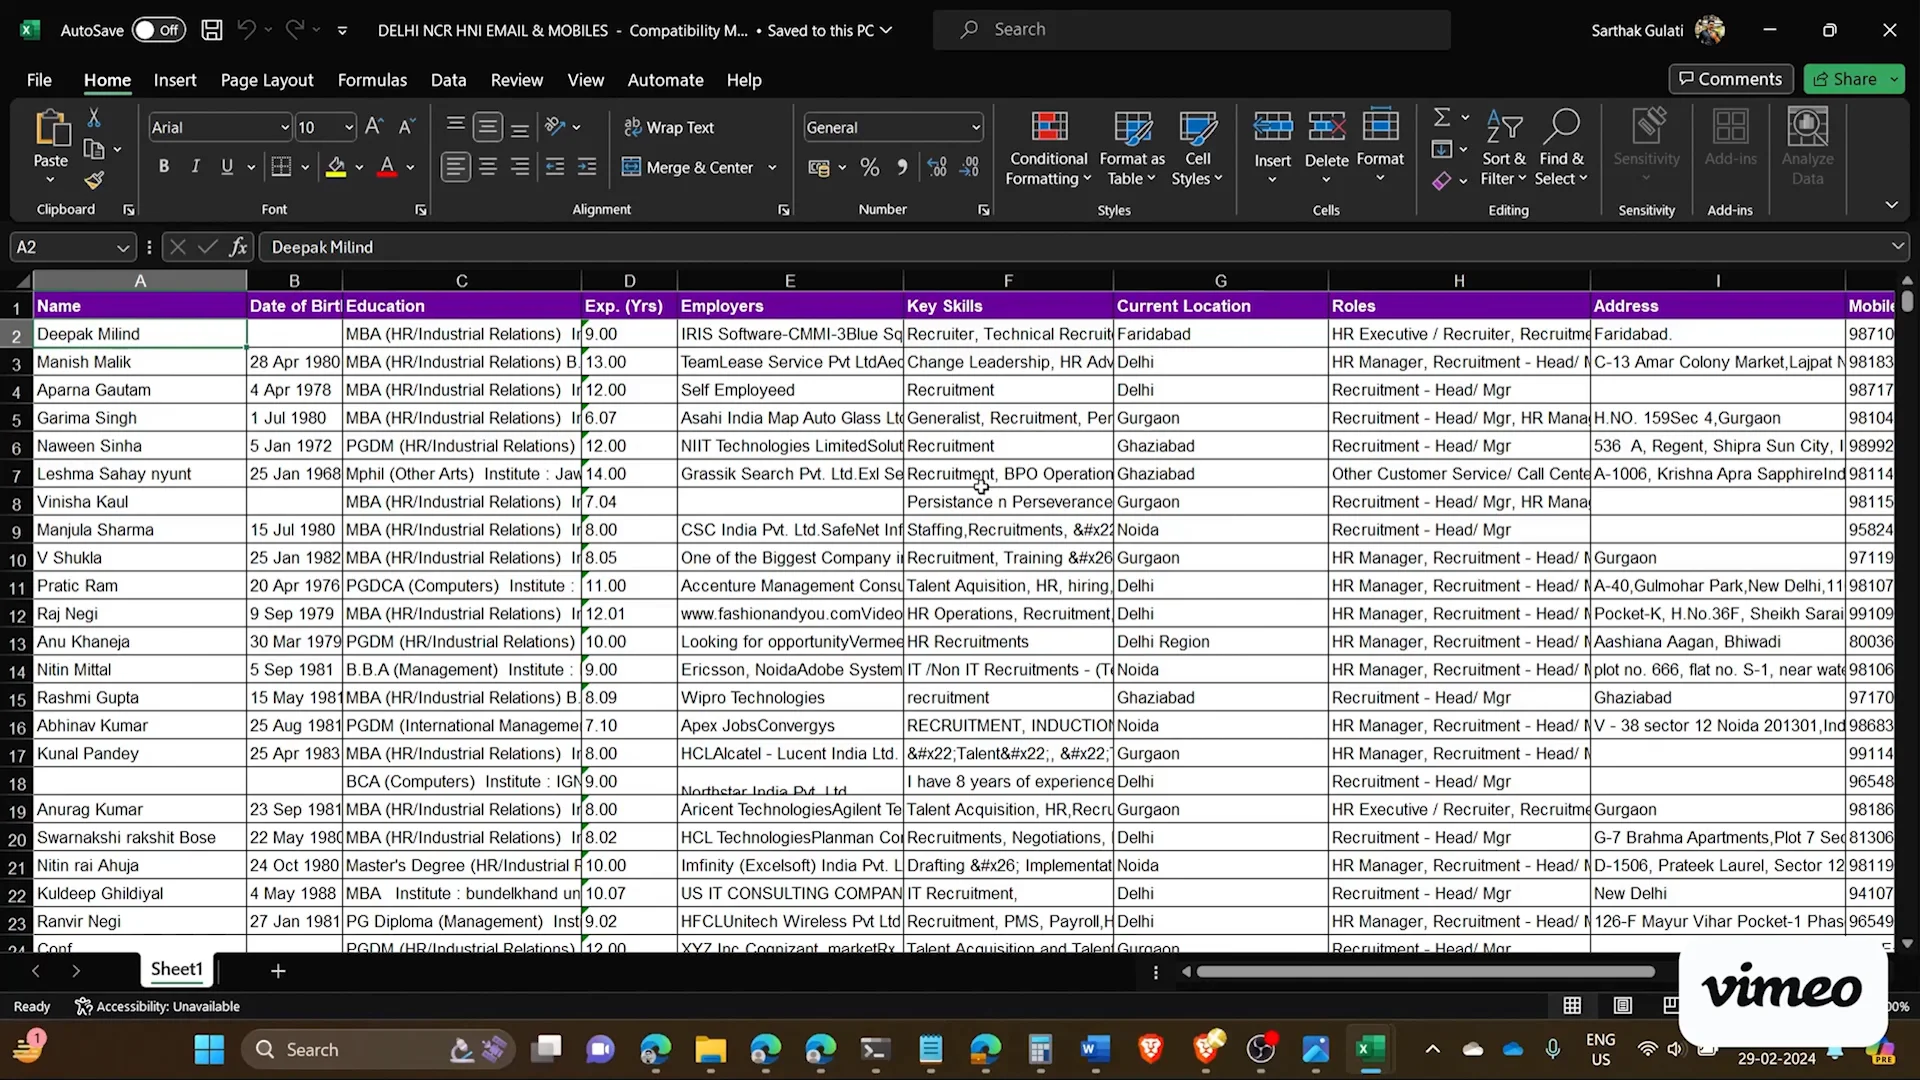Viewport: 1920px width, 1080px height.
Task: Increase decimal places
Action: (936, 167)
